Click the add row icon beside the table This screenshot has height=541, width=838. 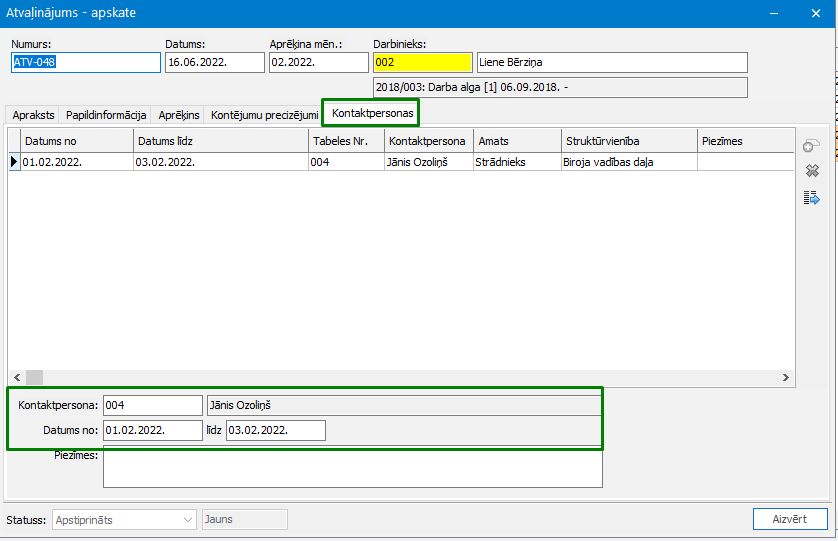click(x=811, y=146)
